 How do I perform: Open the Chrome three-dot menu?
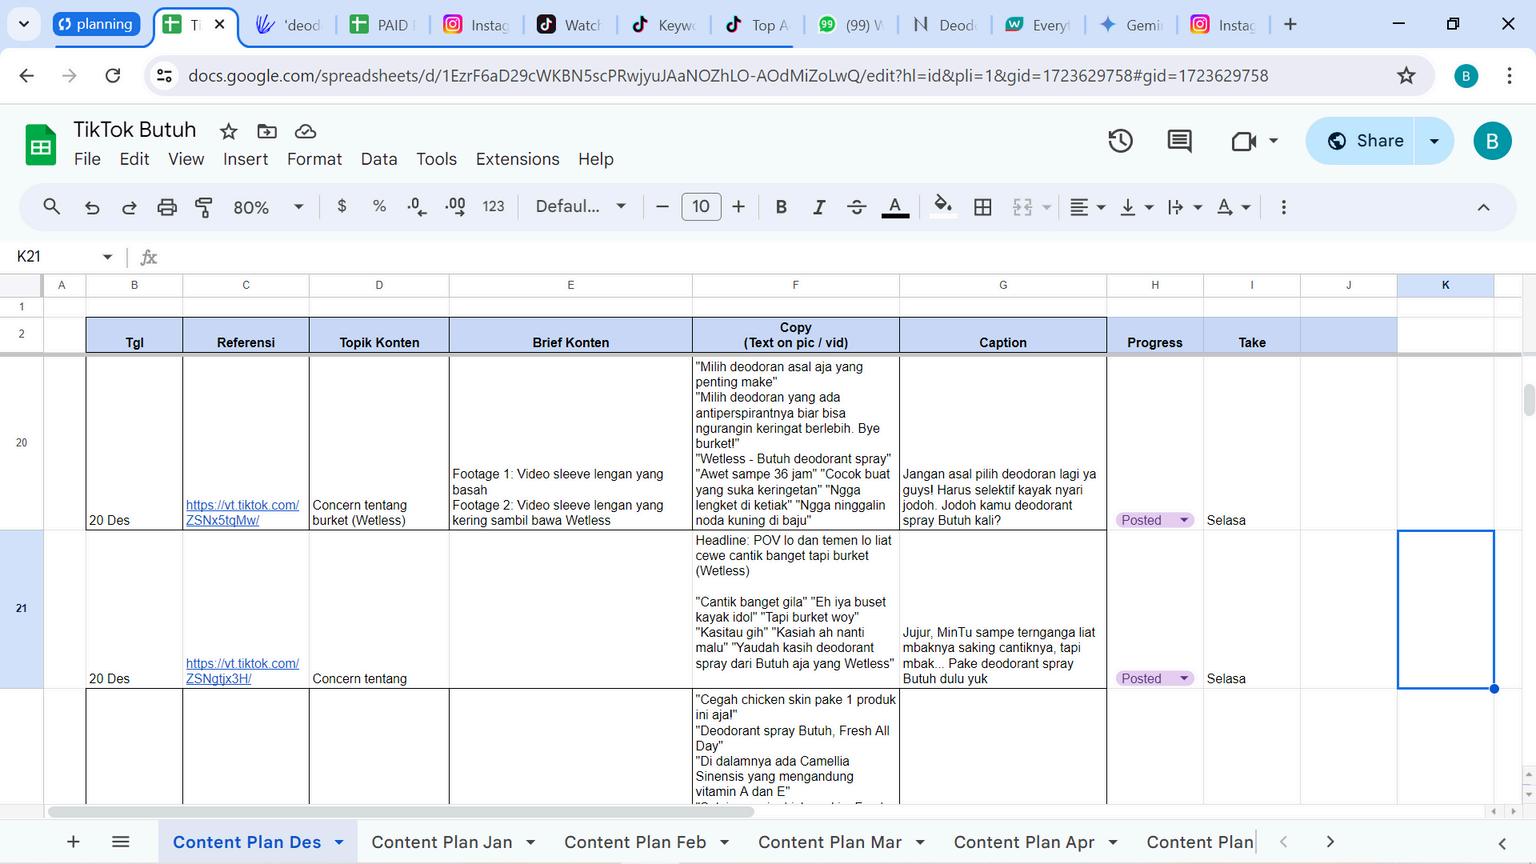1509,76
